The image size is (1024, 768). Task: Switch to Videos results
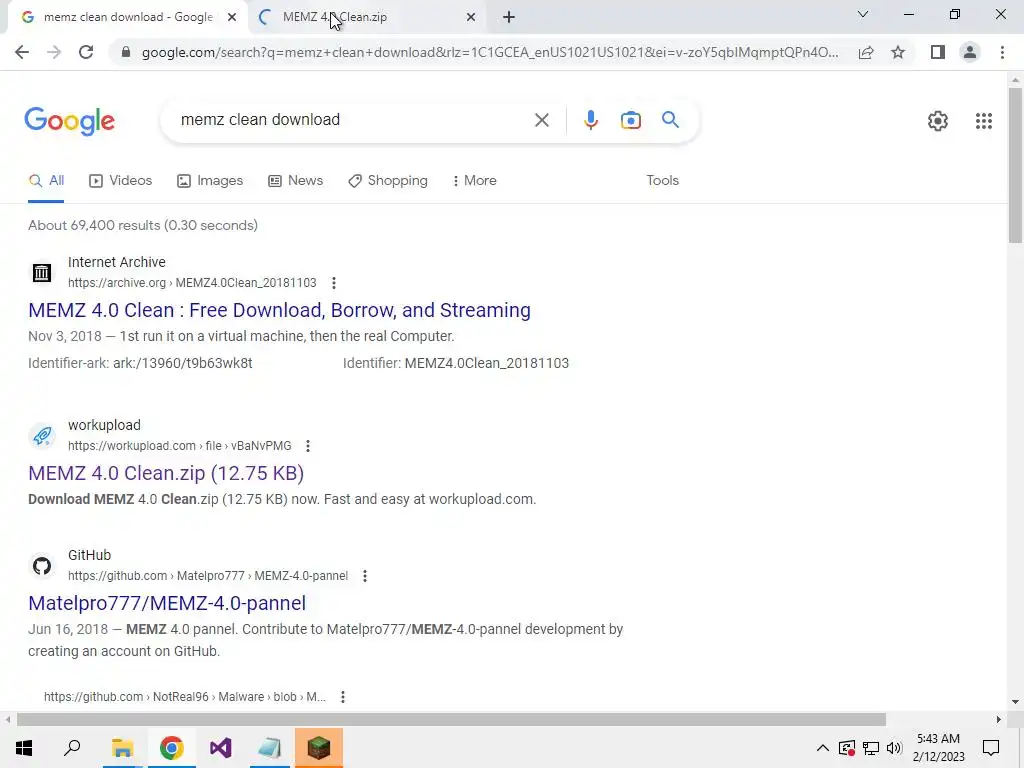point(121,181)
